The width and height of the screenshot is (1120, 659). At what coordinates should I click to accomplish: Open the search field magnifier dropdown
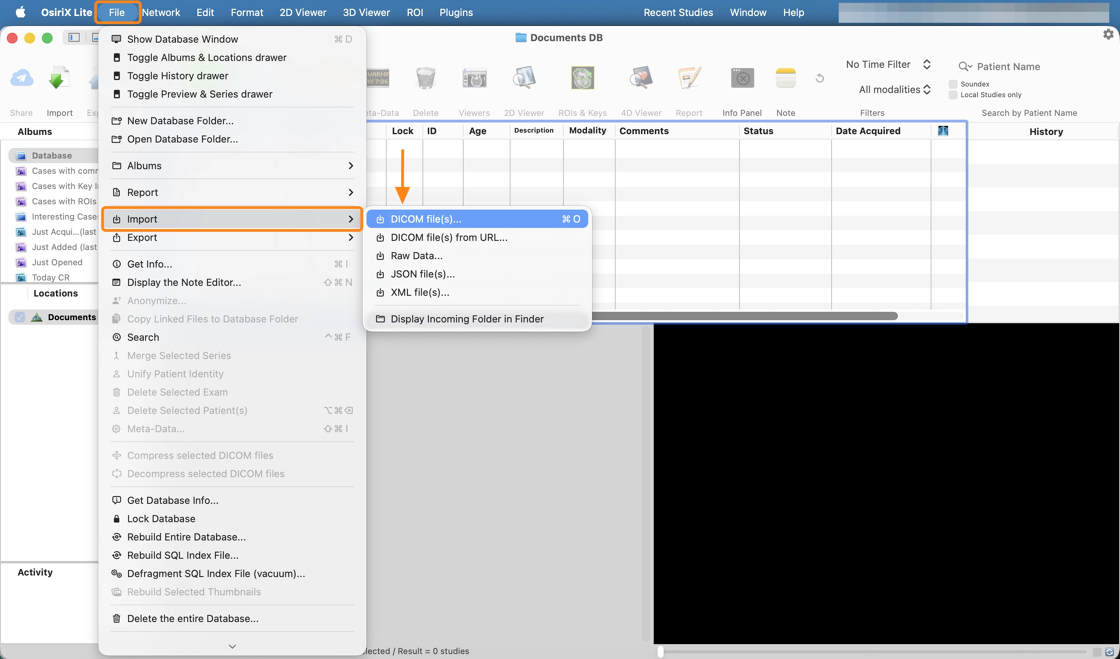965,66
